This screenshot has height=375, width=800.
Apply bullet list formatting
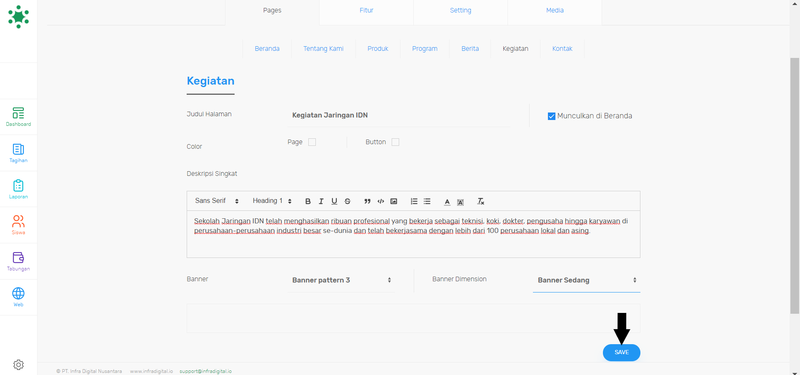427,202
